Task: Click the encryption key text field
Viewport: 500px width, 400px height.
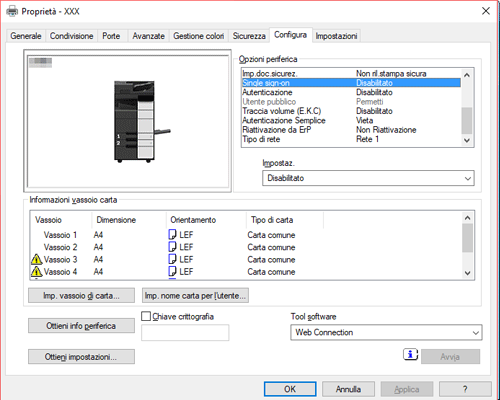Action: (185, 332)
